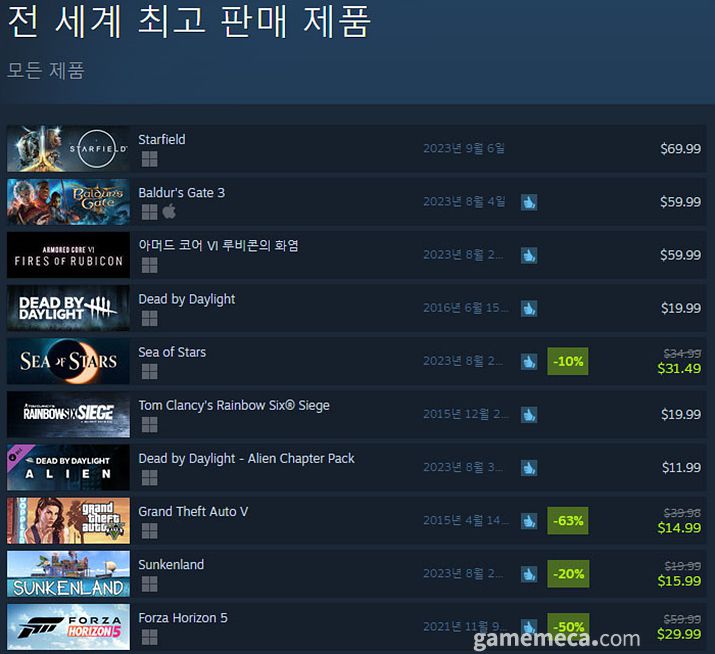The image size is (715, 654).
Task: Click the -10% discount badge on Sea of Stars
Action: tap(568, 361)
